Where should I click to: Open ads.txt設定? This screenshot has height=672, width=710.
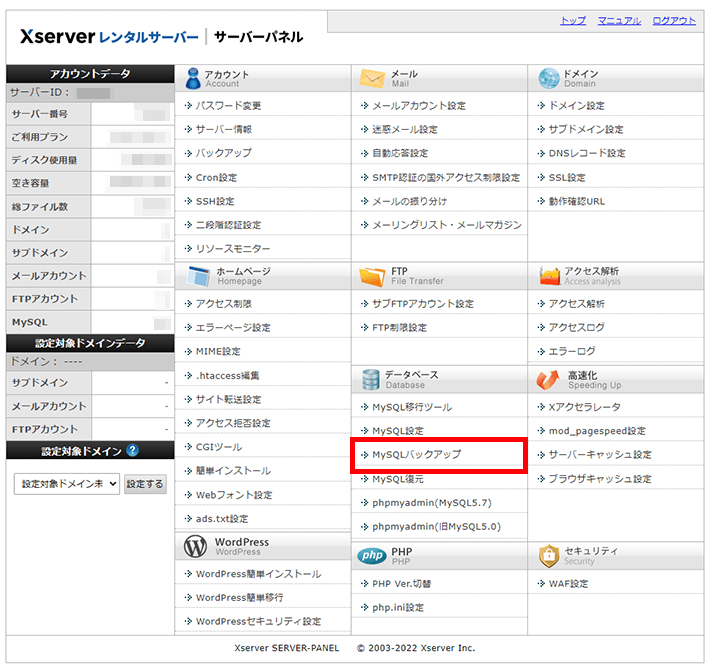point(222,519)
